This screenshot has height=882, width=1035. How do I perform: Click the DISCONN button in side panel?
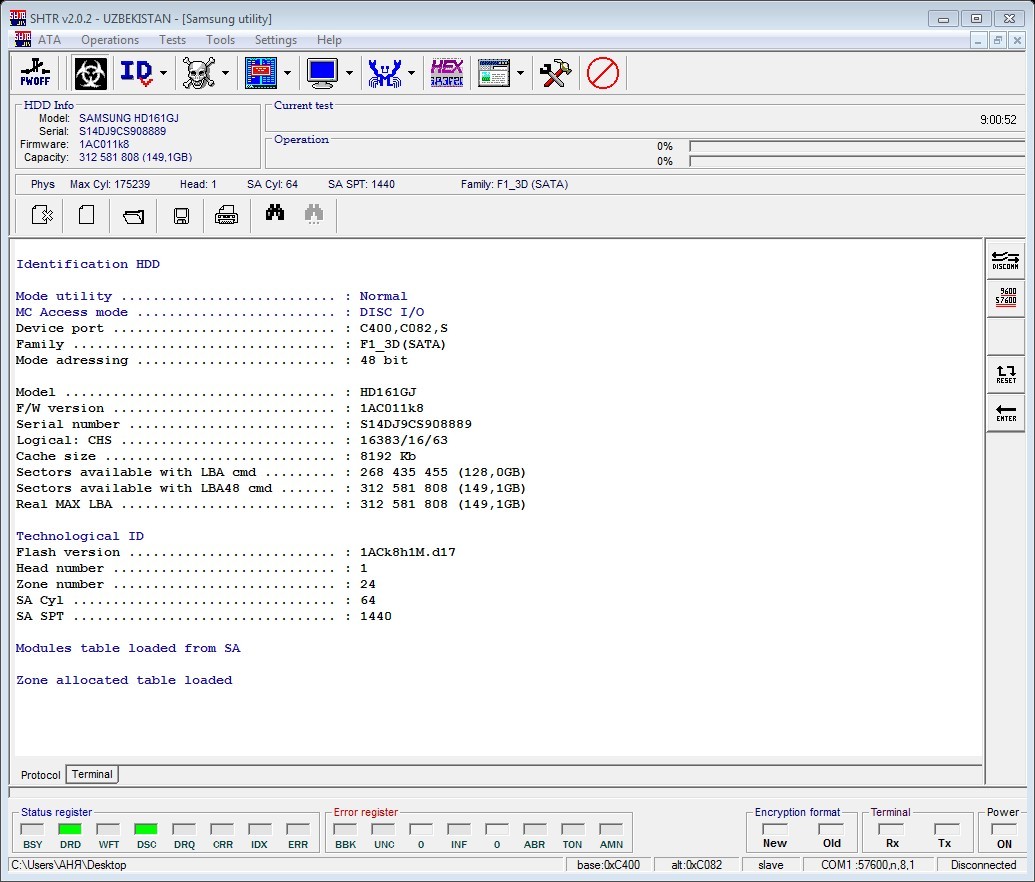(x=1006, y=260)
